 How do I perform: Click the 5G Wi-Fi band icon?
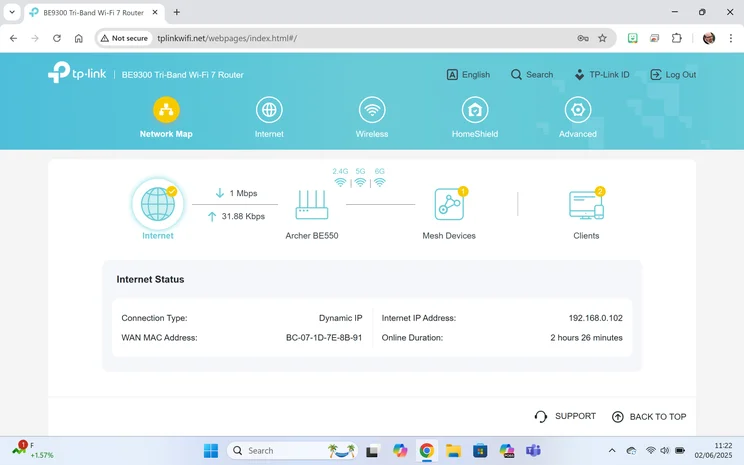(x=360, y=183)
